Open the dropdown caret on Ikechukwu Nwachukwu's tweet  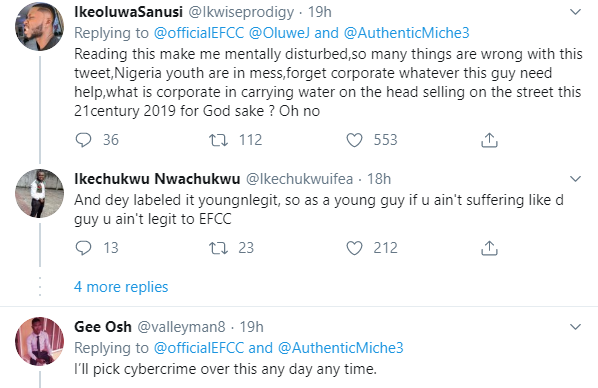[575, 179]
